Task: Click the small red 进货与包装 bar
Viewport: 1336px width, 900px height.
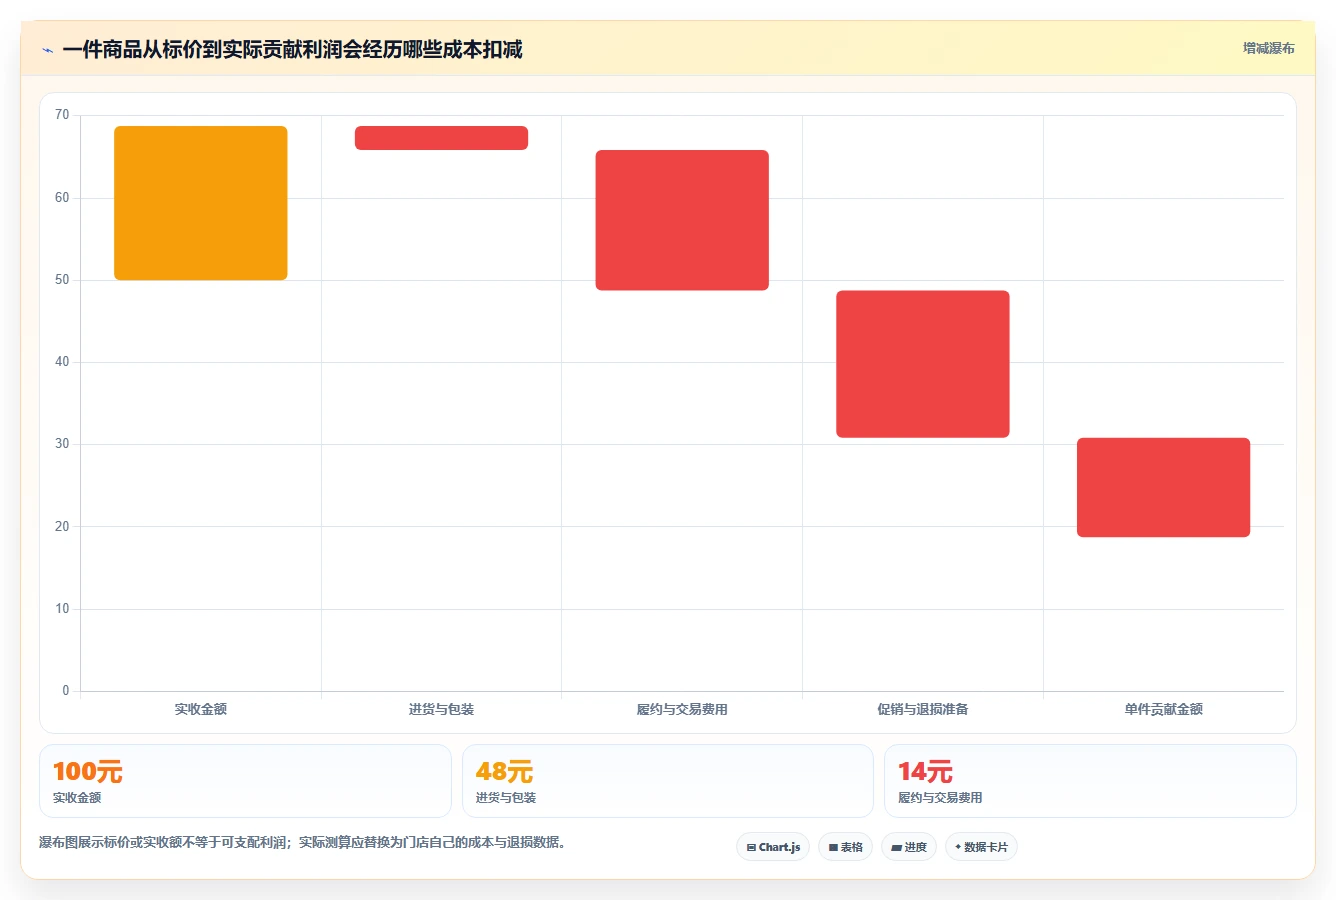Action: 441,138
